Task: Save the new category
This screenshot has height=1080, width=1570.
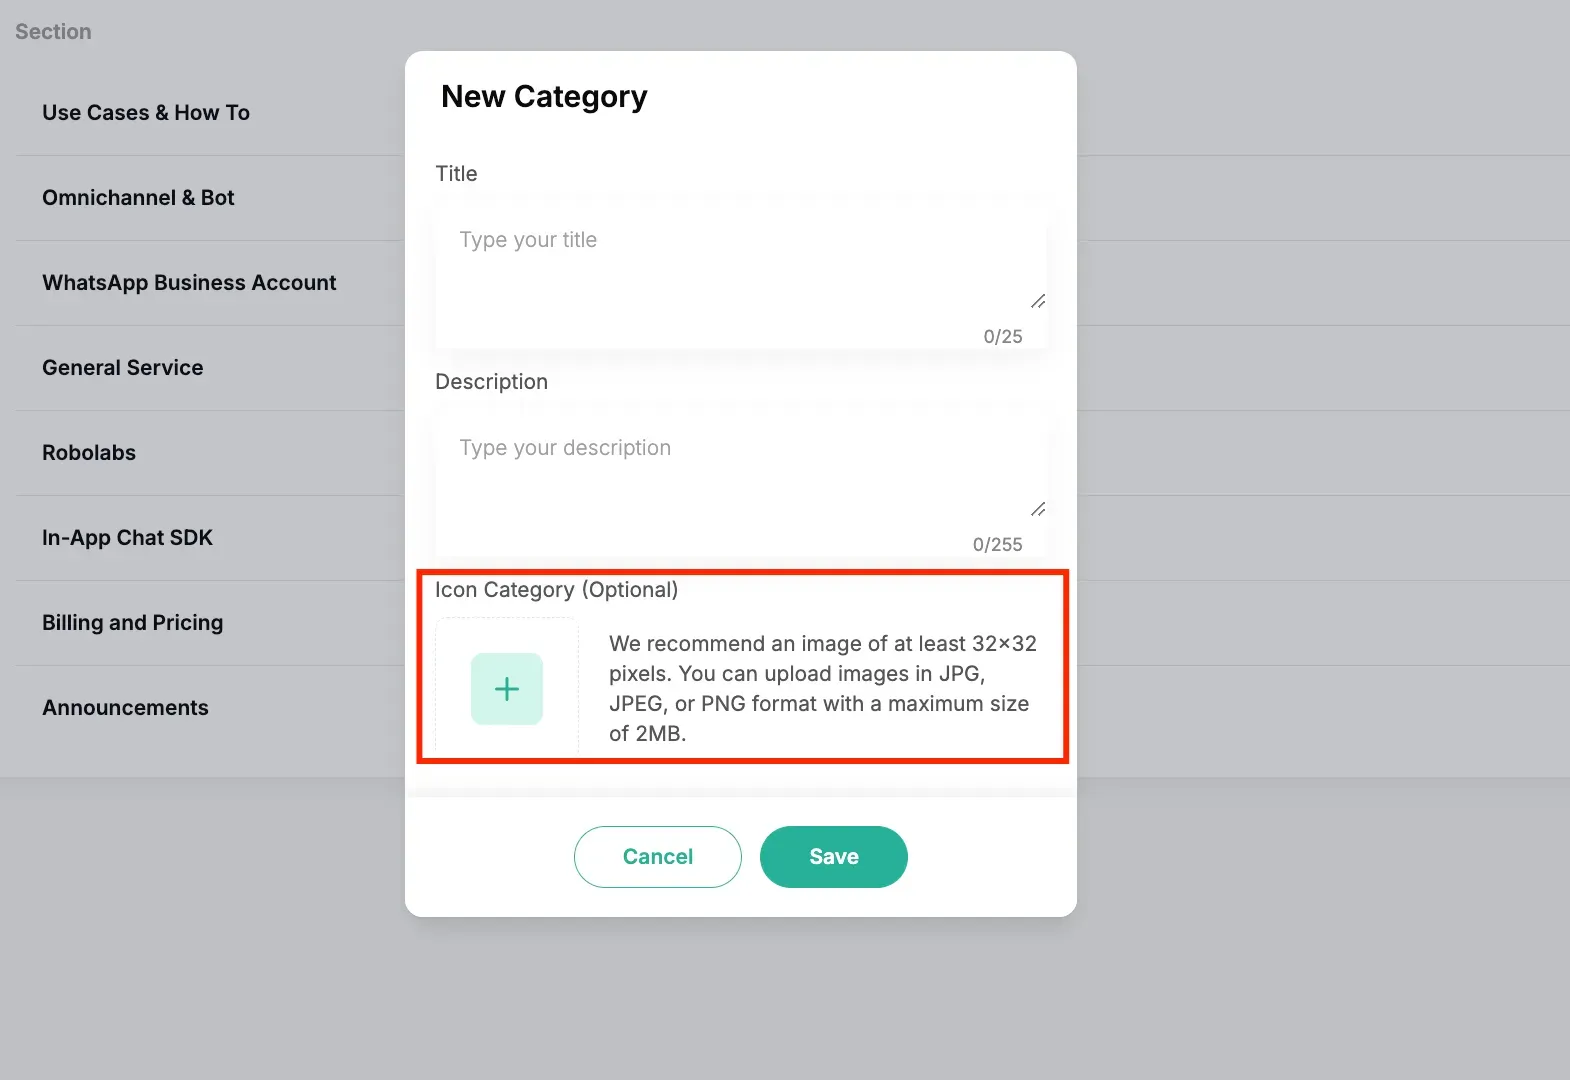Action: pos(834,857)
